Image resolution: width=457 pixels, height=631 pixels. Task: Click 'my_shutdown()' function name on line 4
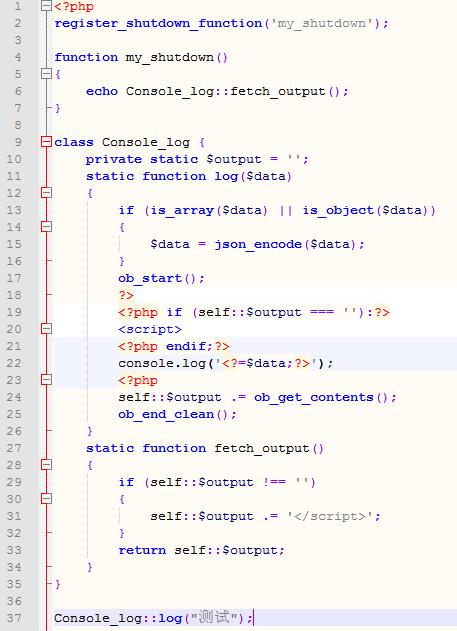[x=177, y=57]
